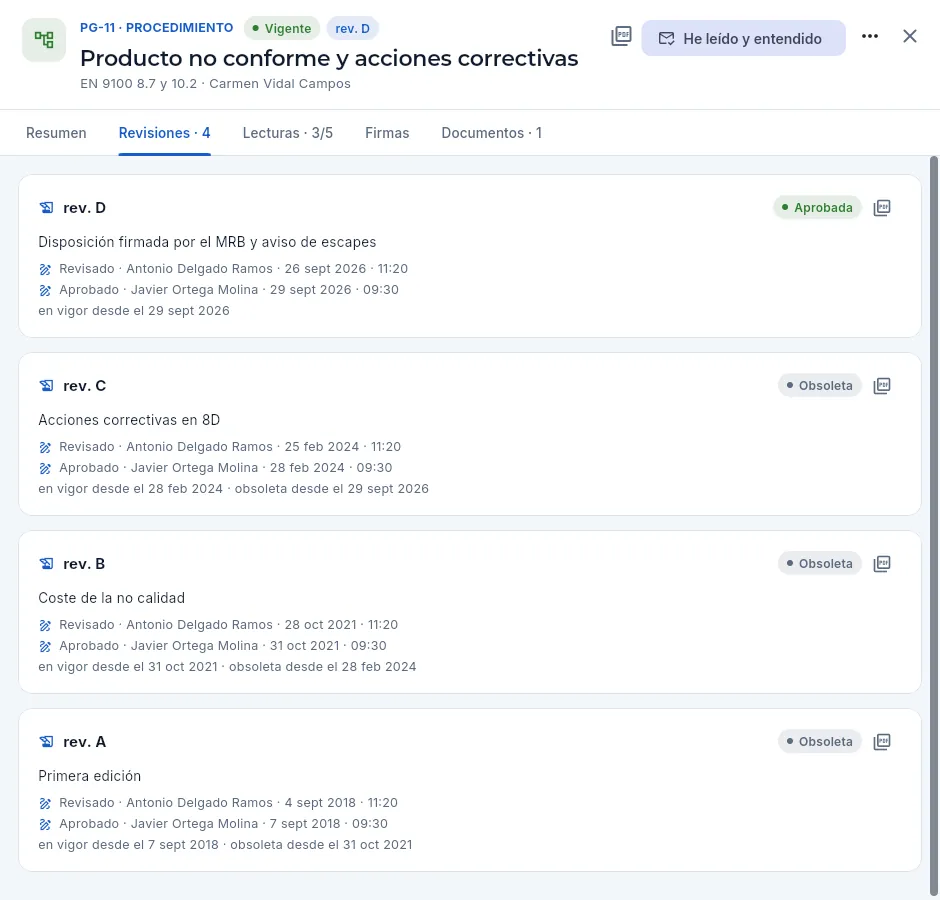Click the revision icon next to rev. C
Image resolution: width=940 pixels, height=900 pixels.
[x=46, y=386]
